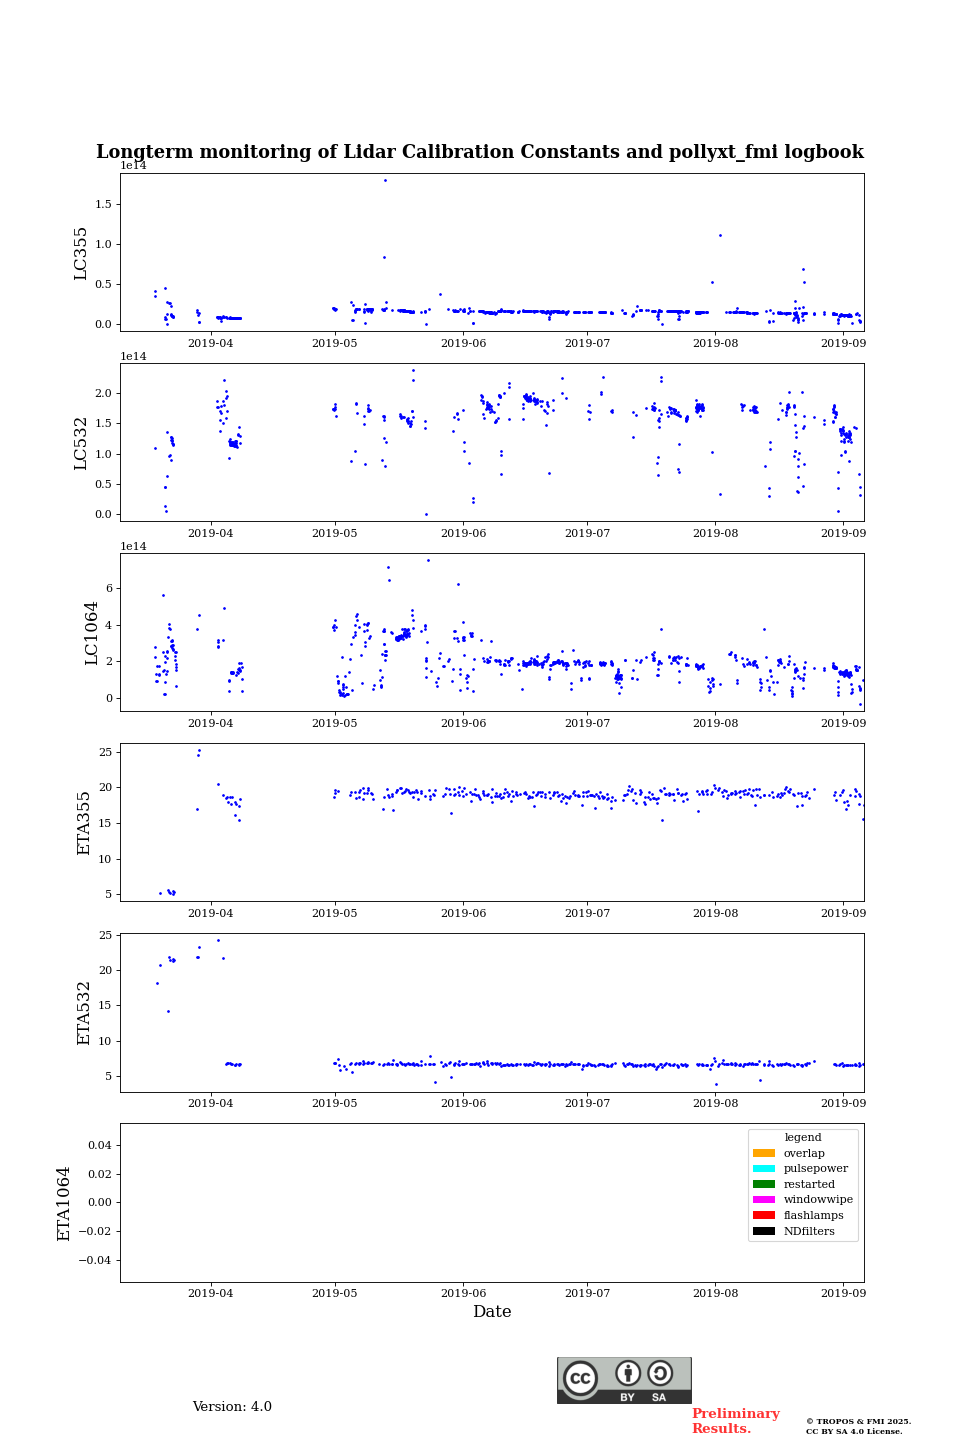This screenshot has width=960, height=1440.
Task: Click the ETA1064 y-axis label
Action: [64, 1203]
